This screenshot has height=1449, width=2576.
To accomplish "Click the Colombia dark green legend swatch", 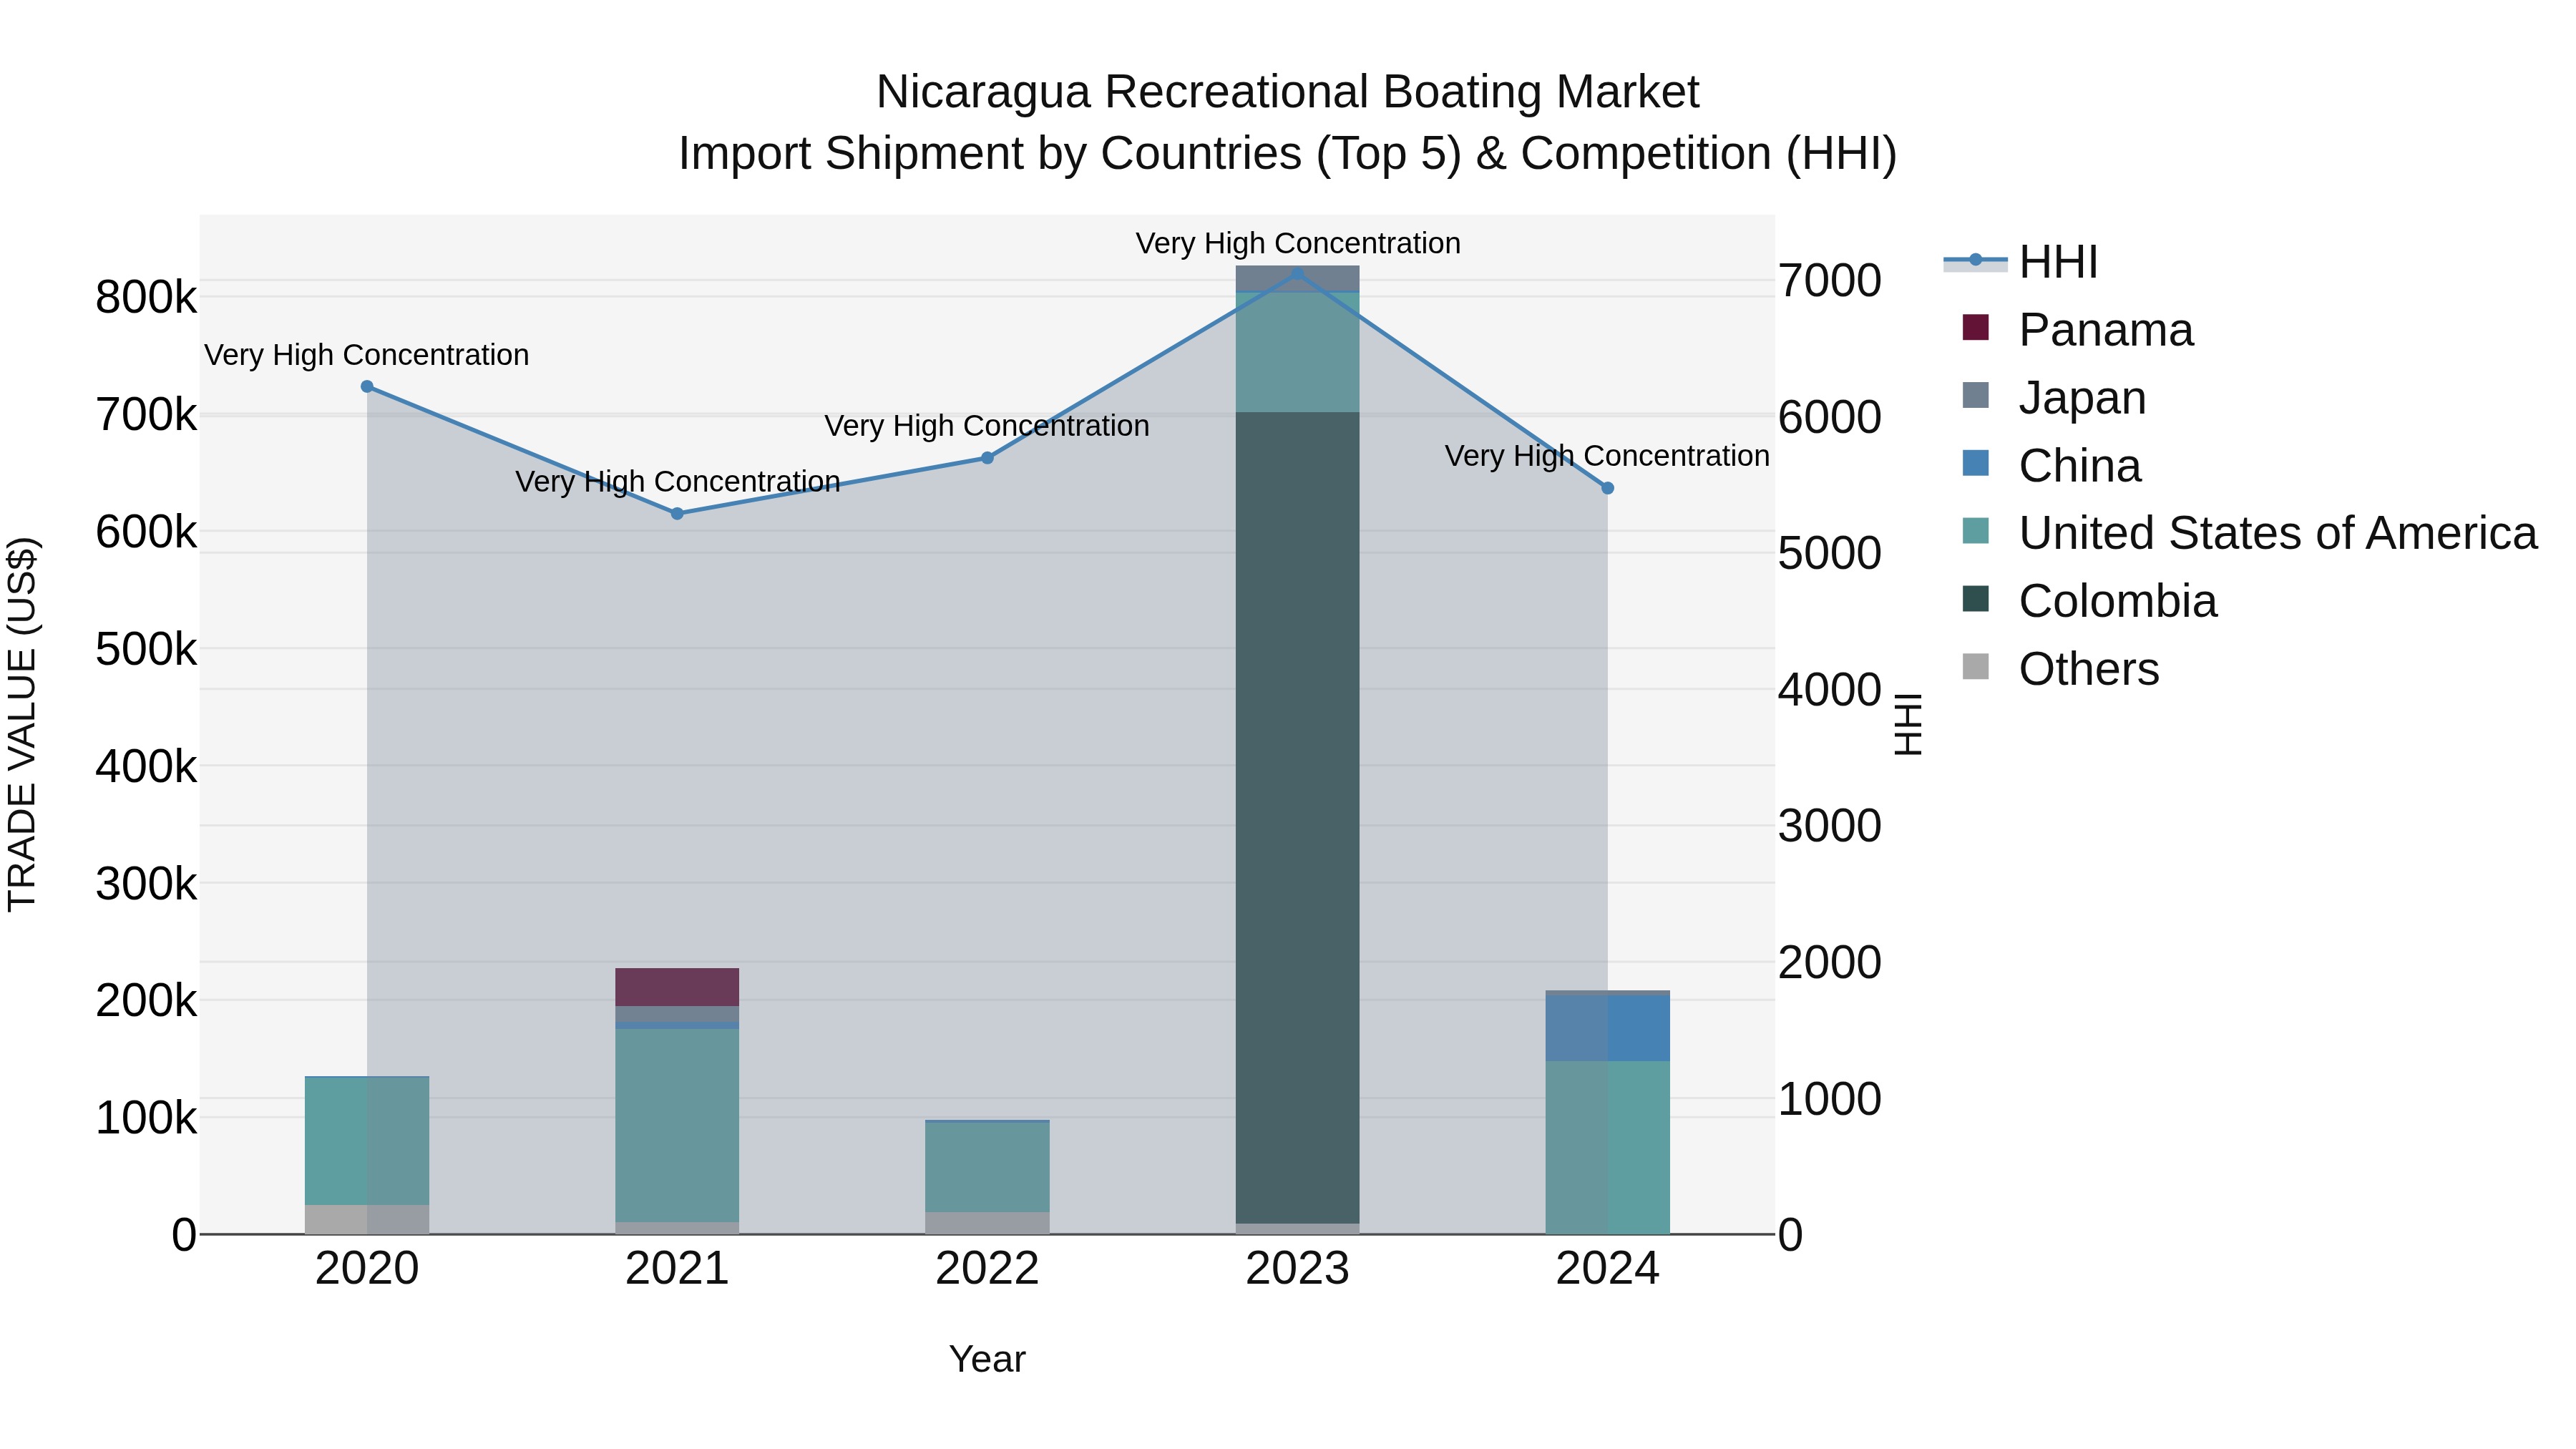I will [x=1976, y=598].
